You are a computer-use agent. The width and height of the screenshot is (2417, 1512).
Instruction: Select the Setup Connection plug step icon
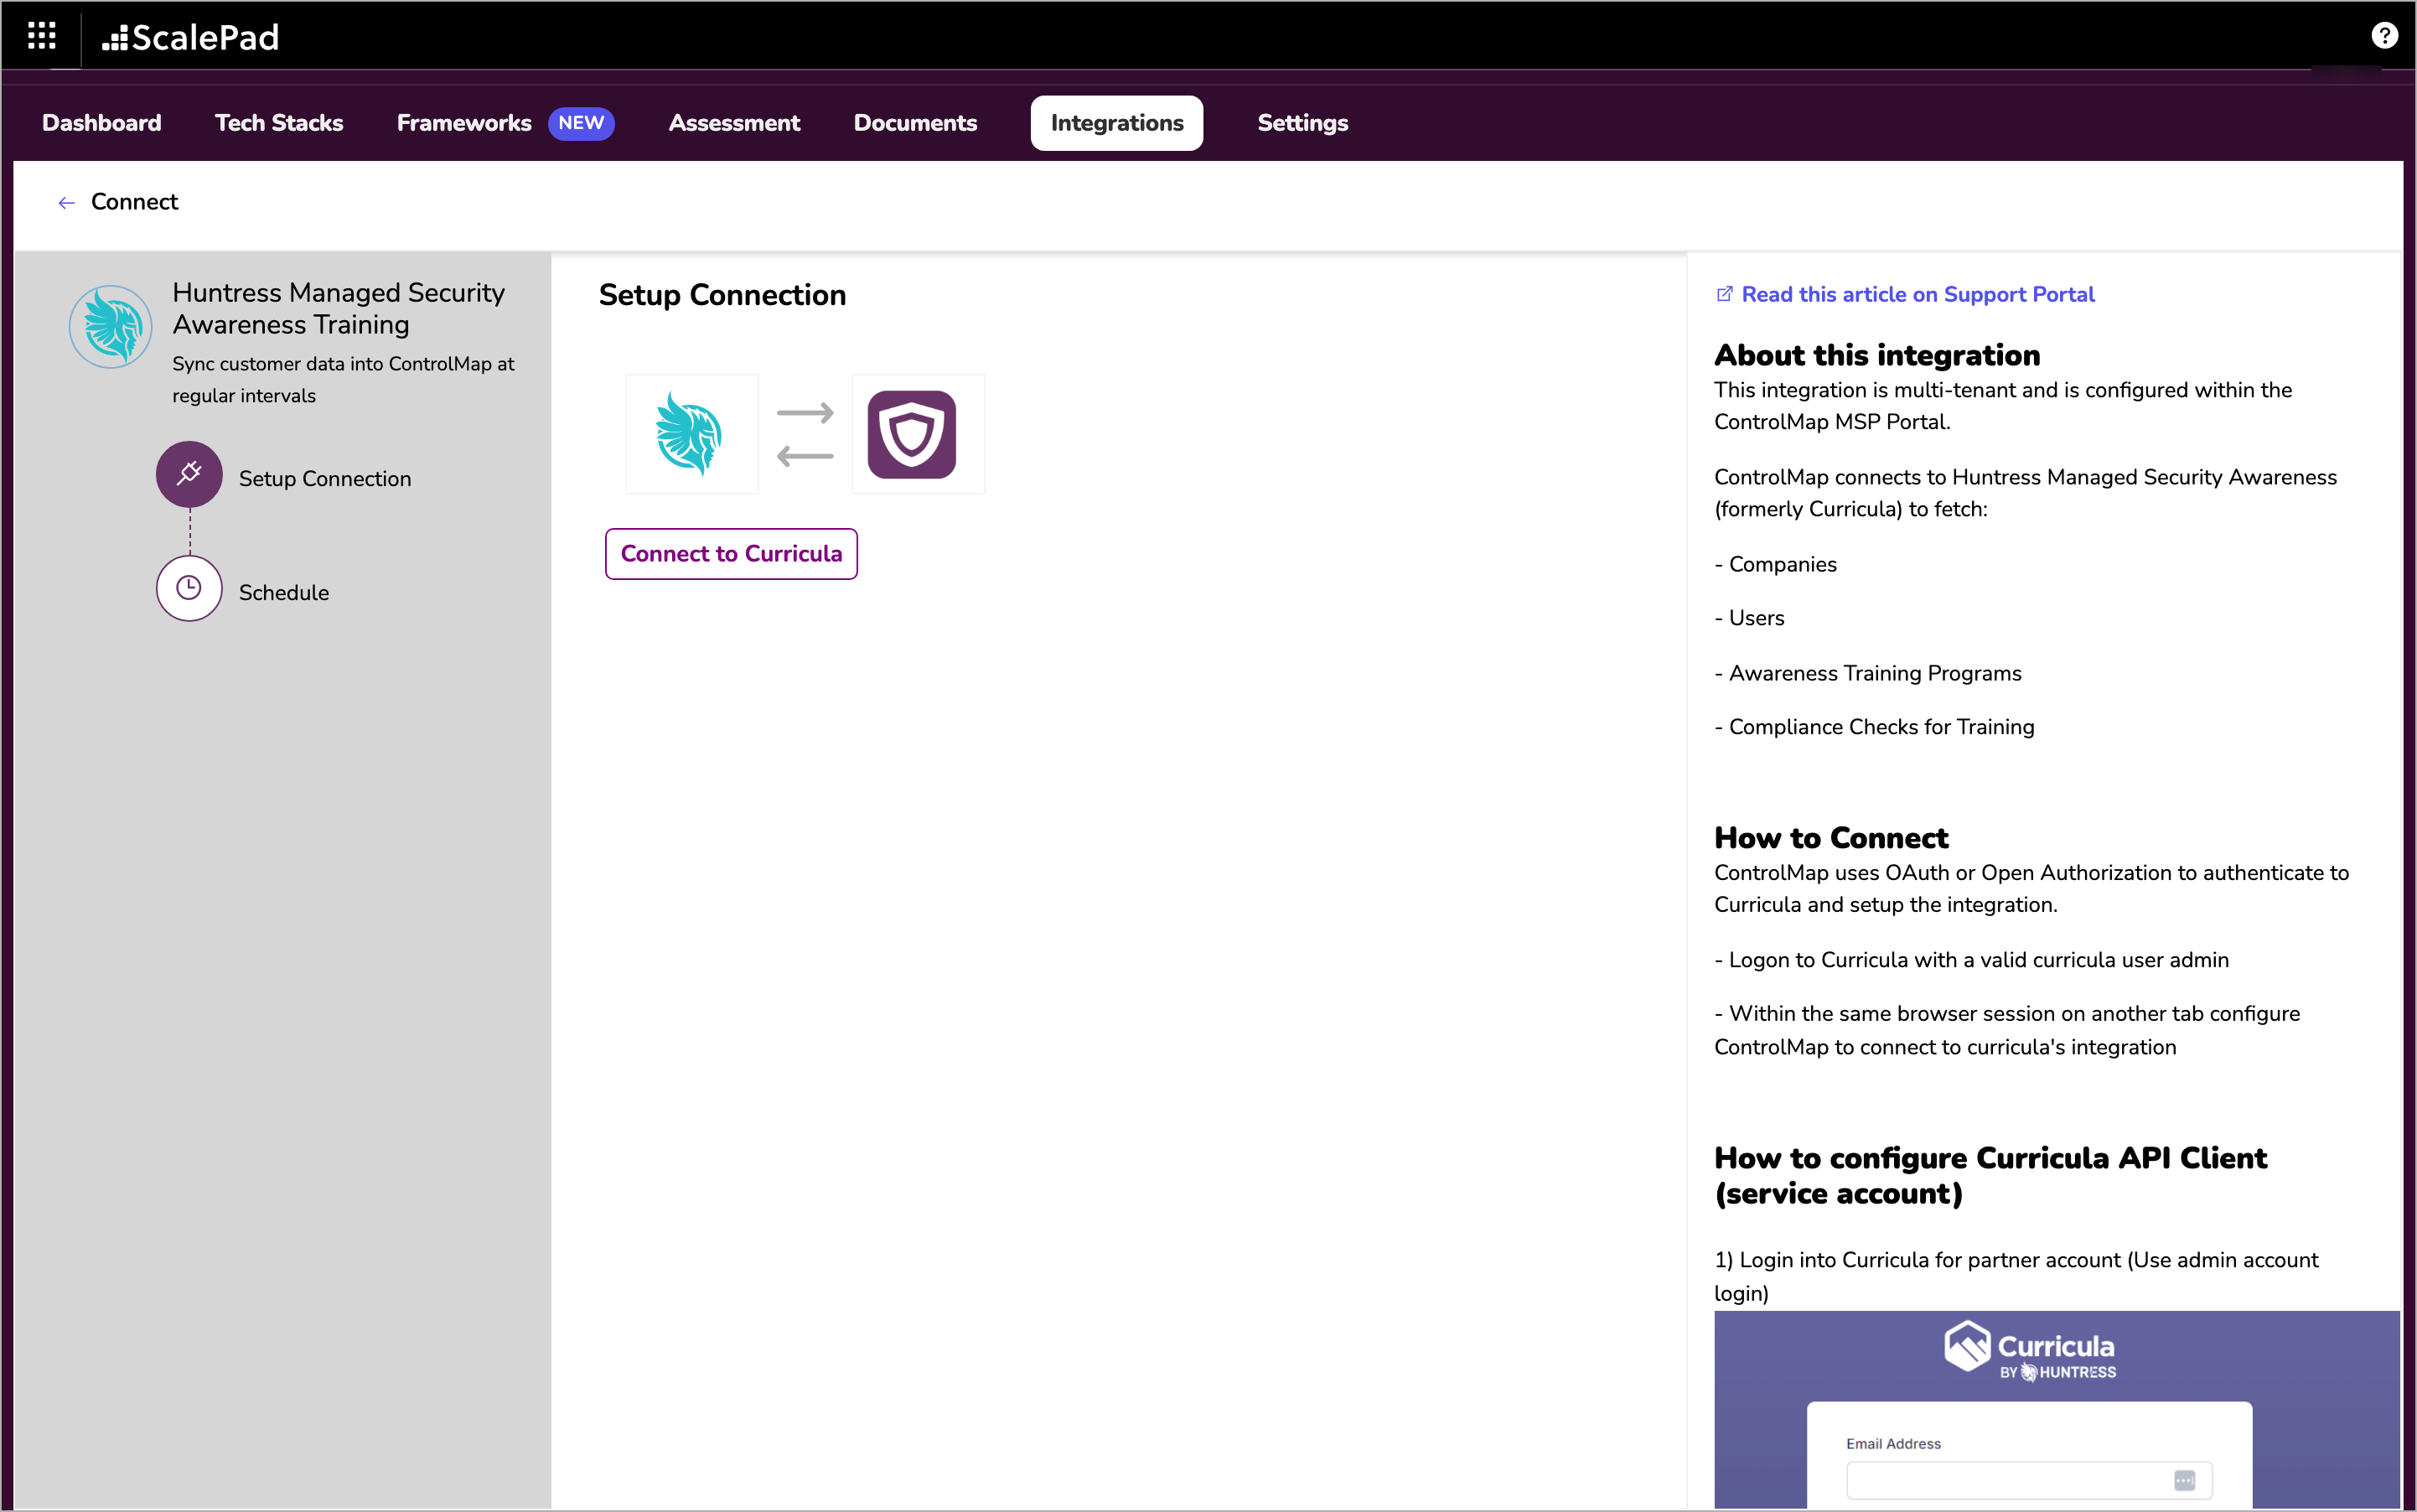tap(189, 474)
